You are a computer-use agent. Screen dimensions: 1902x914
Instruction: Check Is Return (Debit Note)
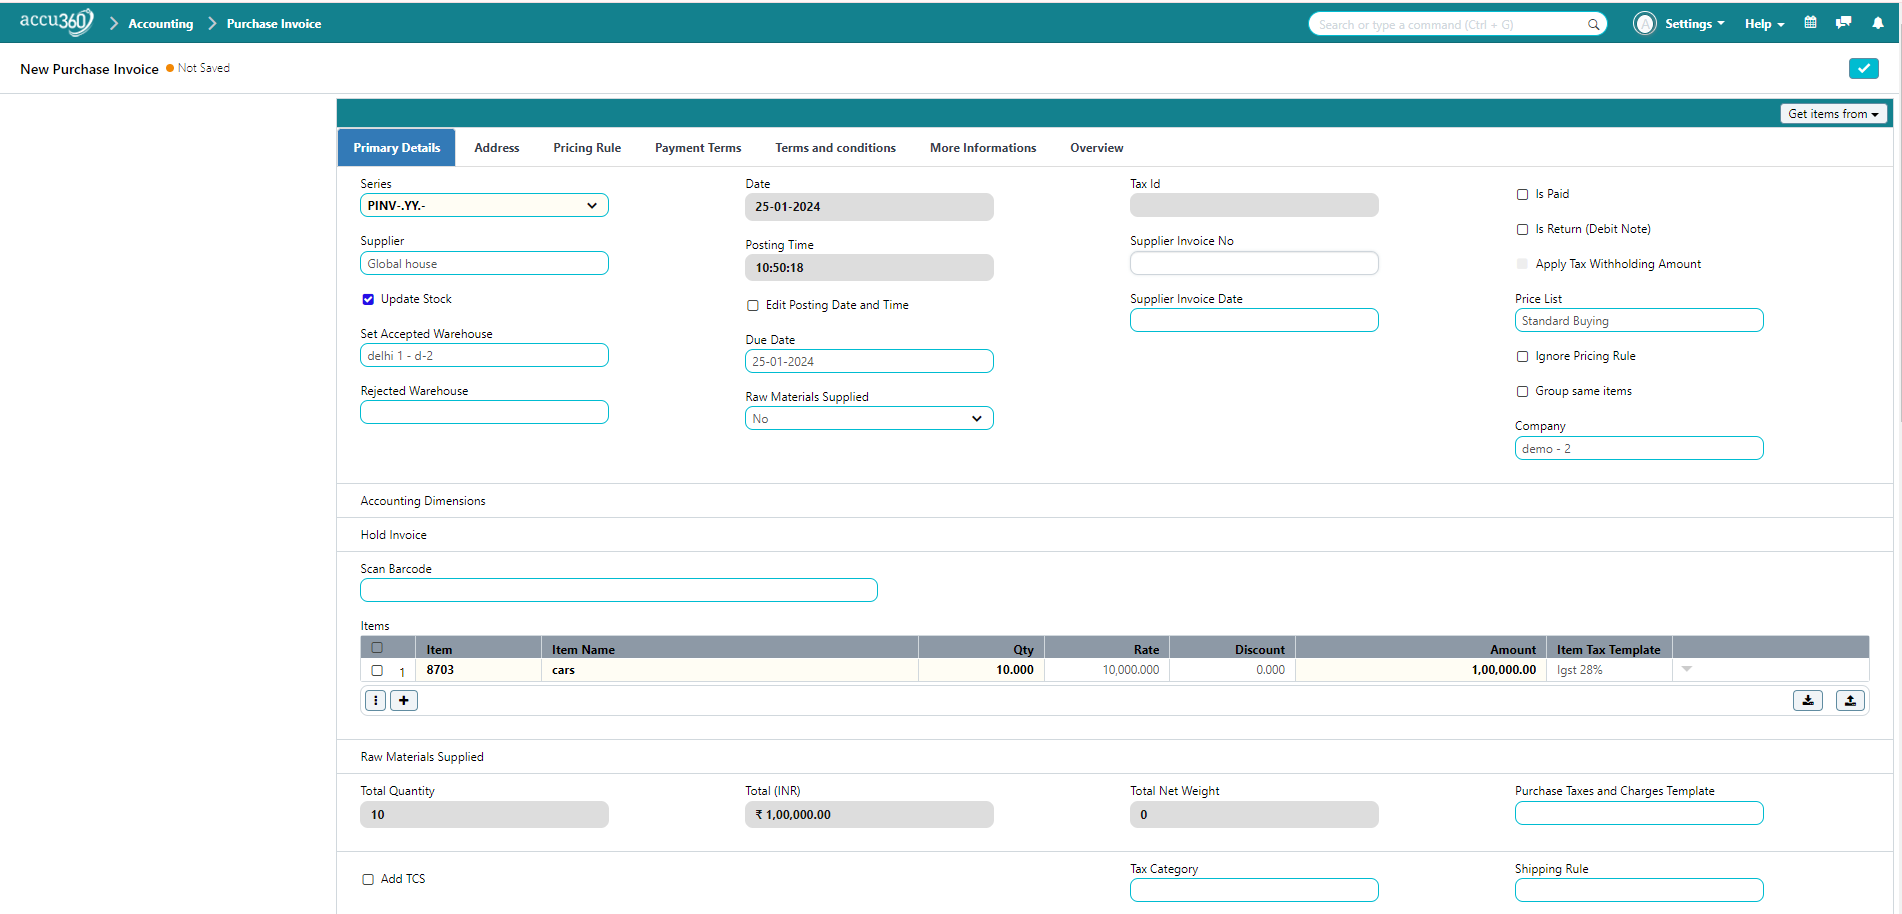pos(1522,229)
